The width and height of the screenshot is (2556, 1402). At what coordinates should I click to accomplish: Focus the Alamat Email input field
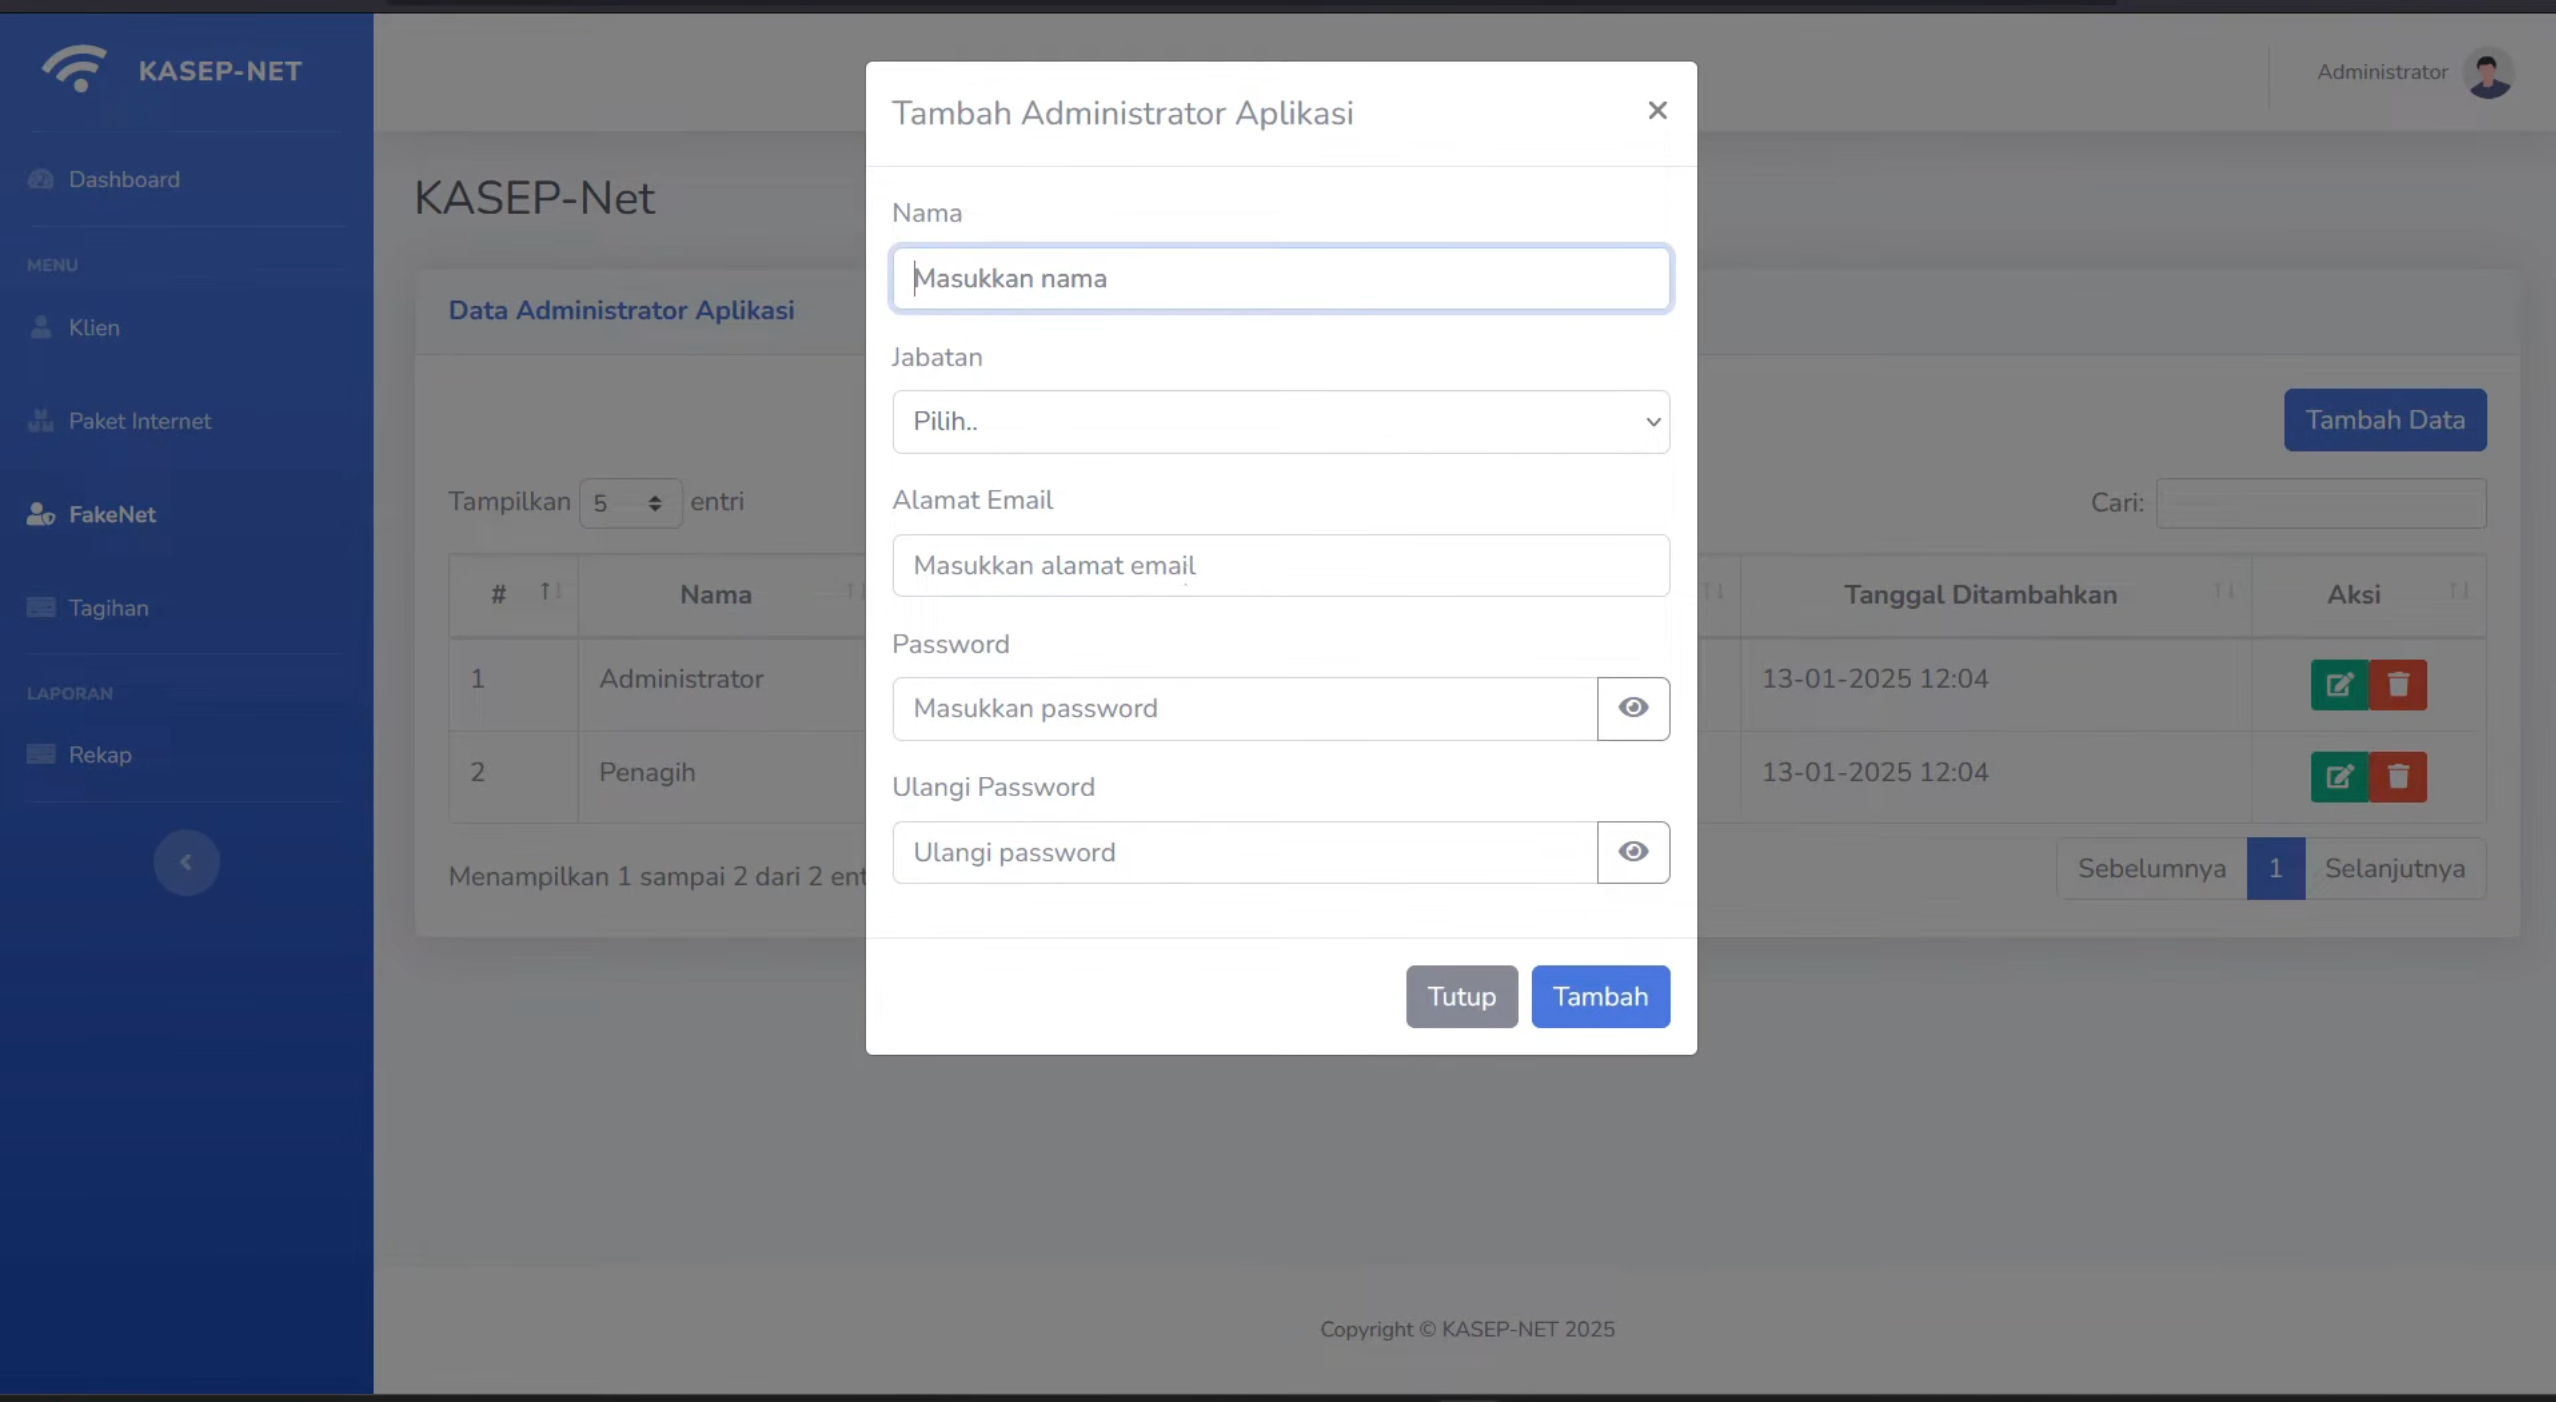tap(1281, 565)
